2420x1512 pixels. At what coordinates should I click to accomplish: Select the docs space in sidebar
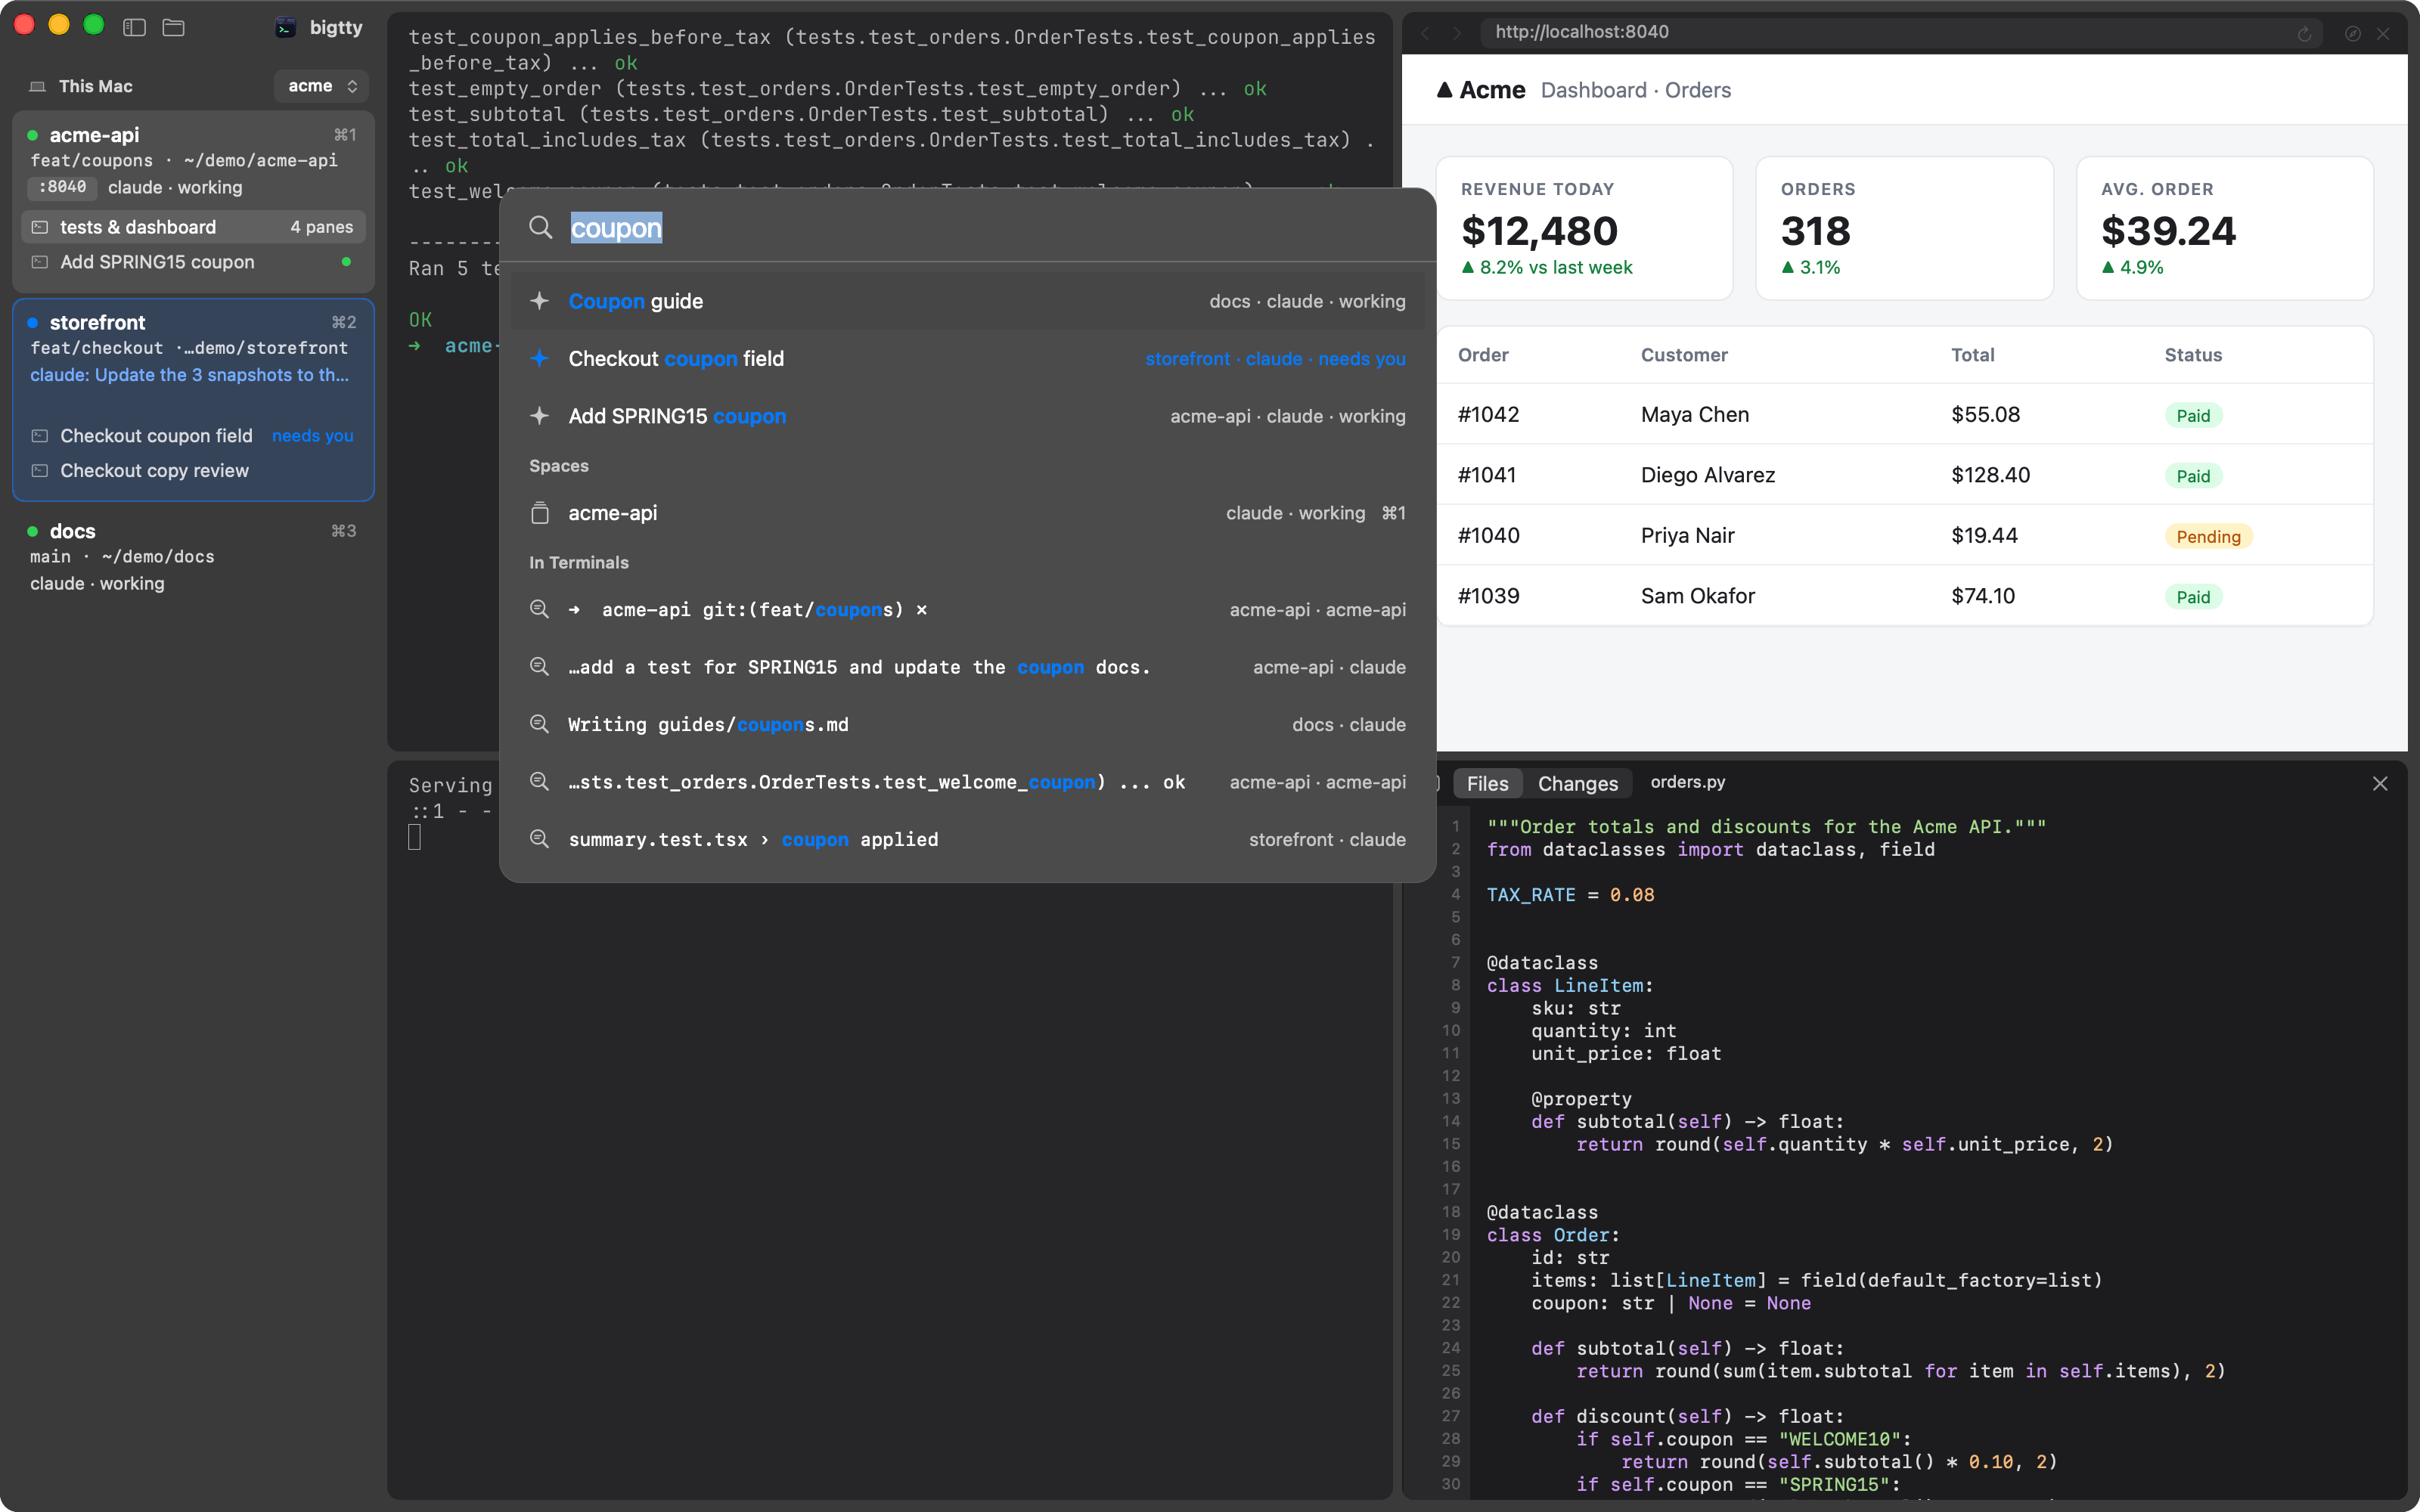[x=193, y=556]
